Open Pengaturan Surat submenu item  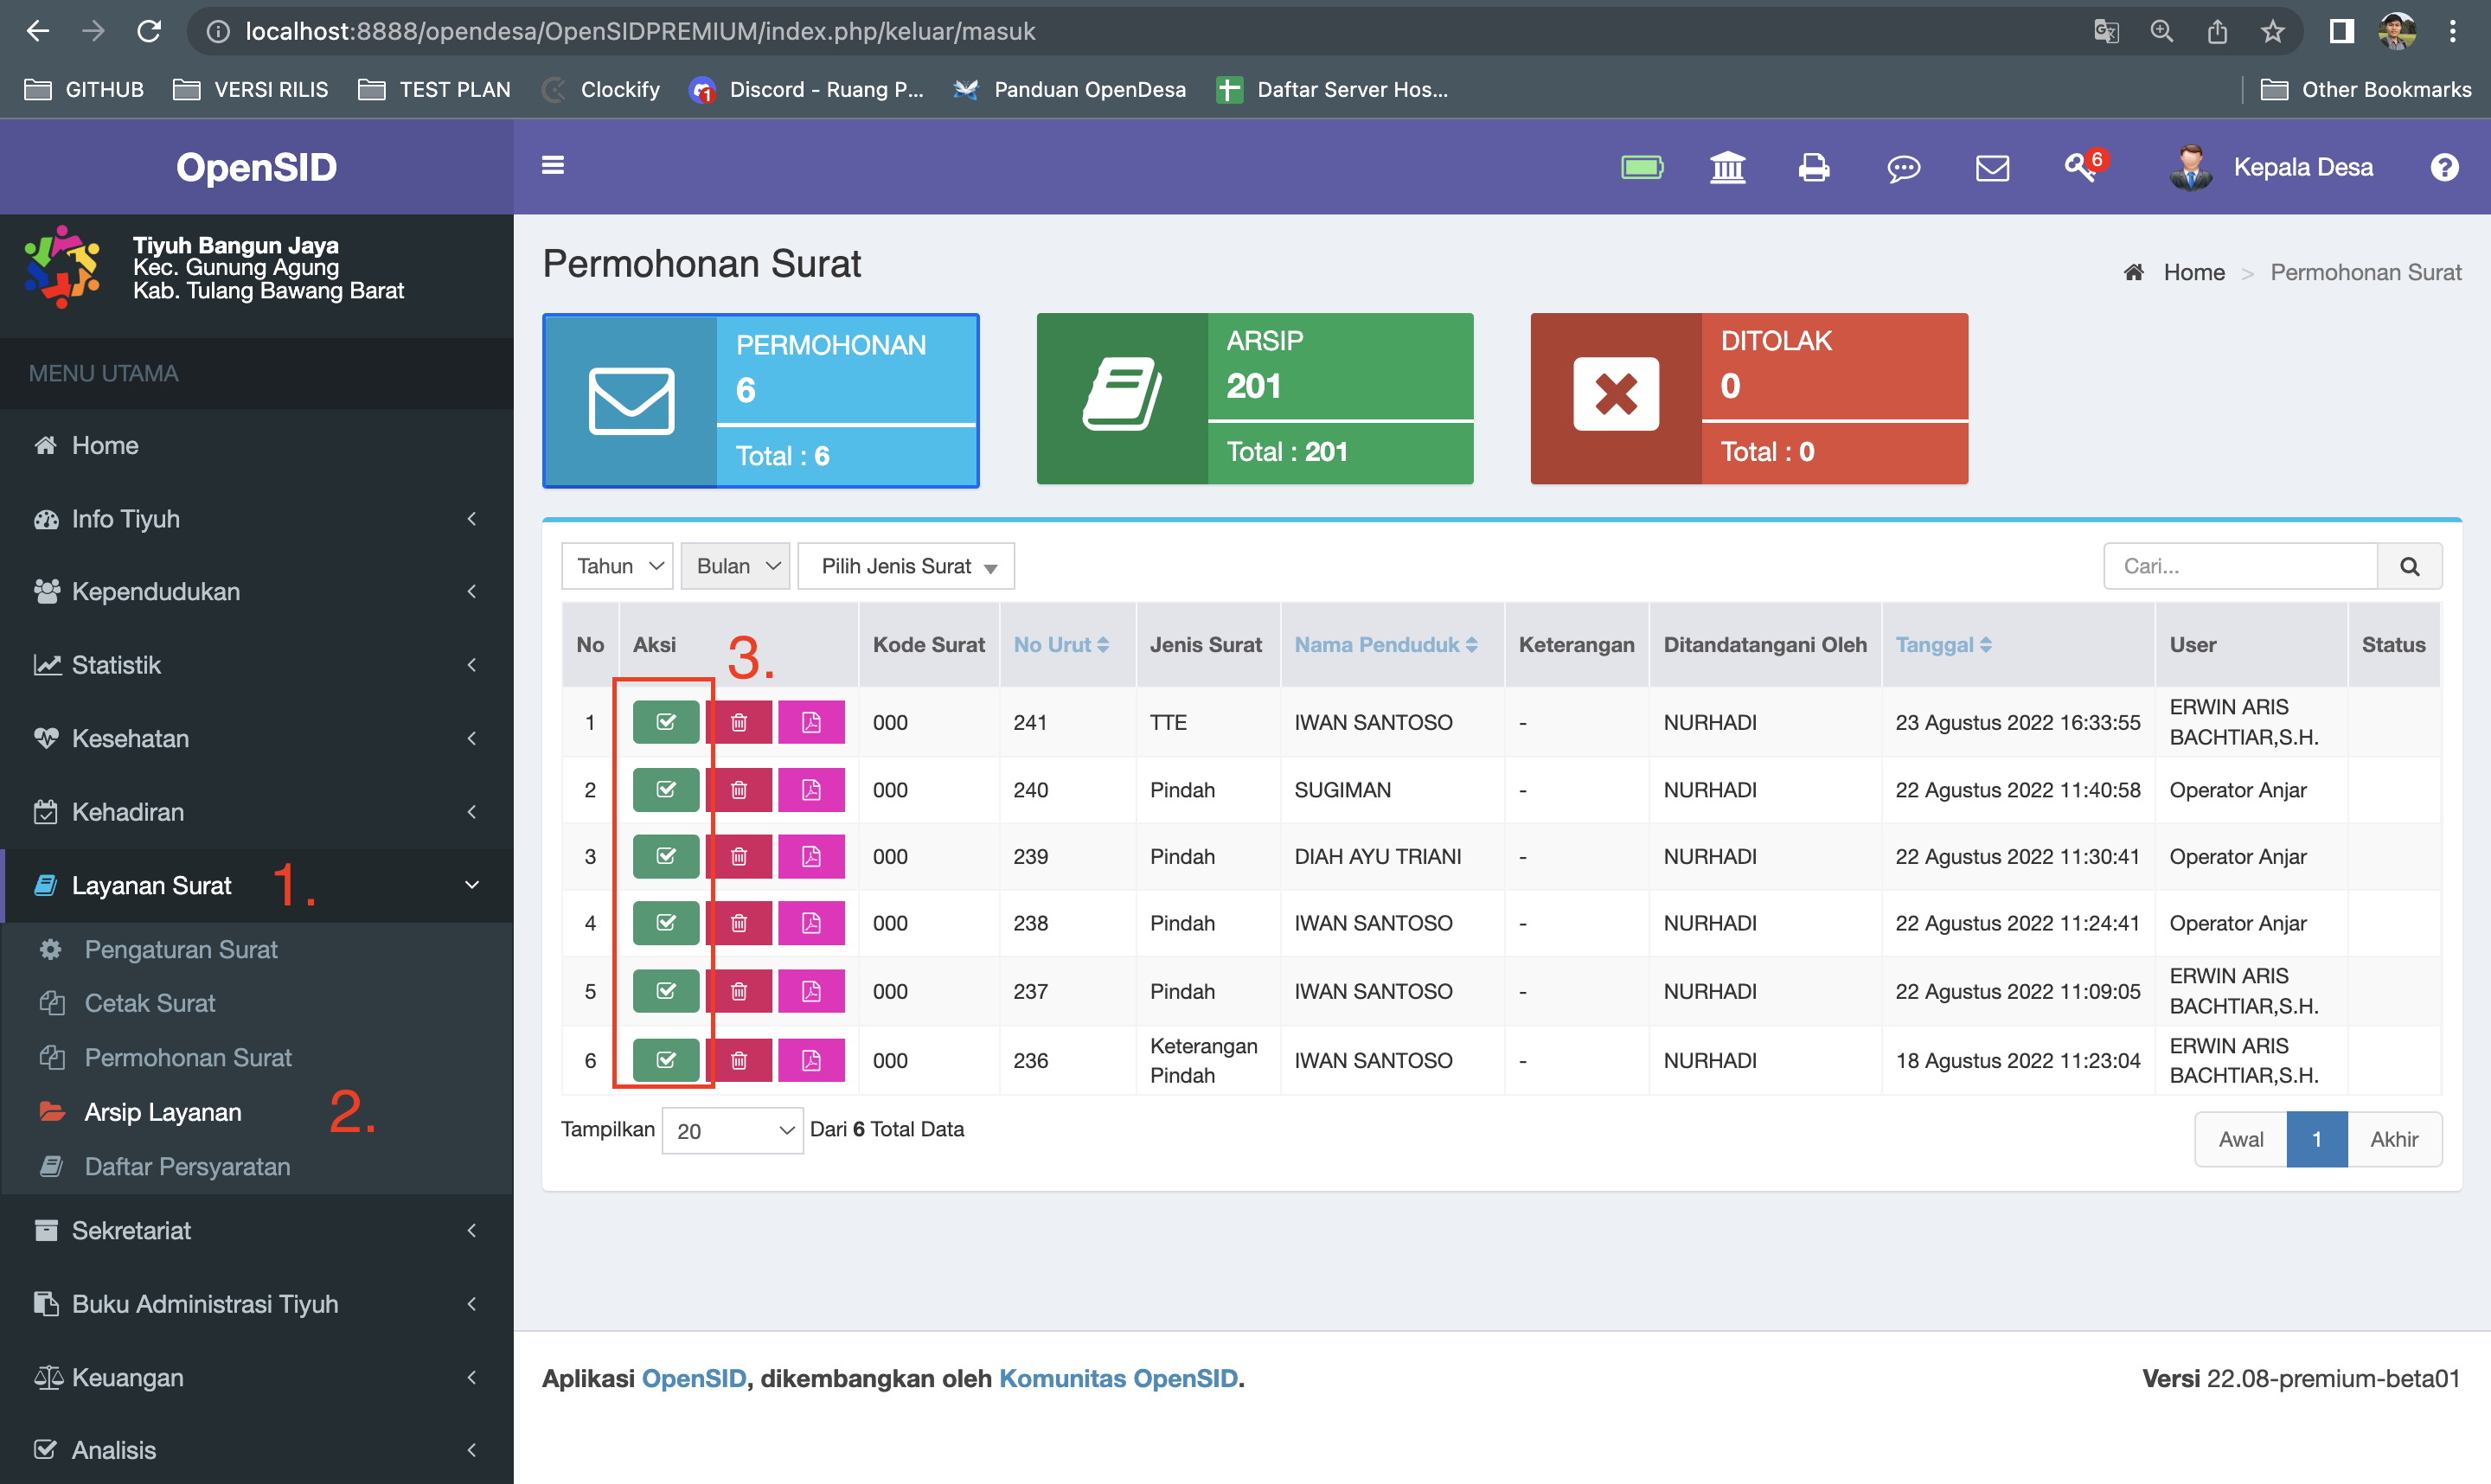pyautogui.click(x=257, y=950)
